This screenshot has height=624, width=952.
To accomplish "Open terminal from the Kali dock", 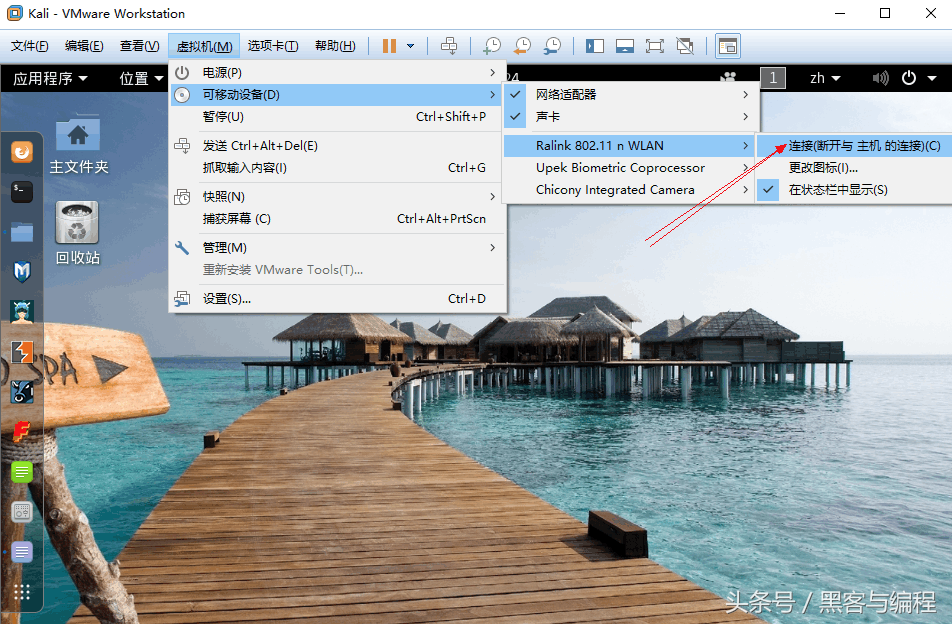I will pyautogui.click(x=22, y=192).
